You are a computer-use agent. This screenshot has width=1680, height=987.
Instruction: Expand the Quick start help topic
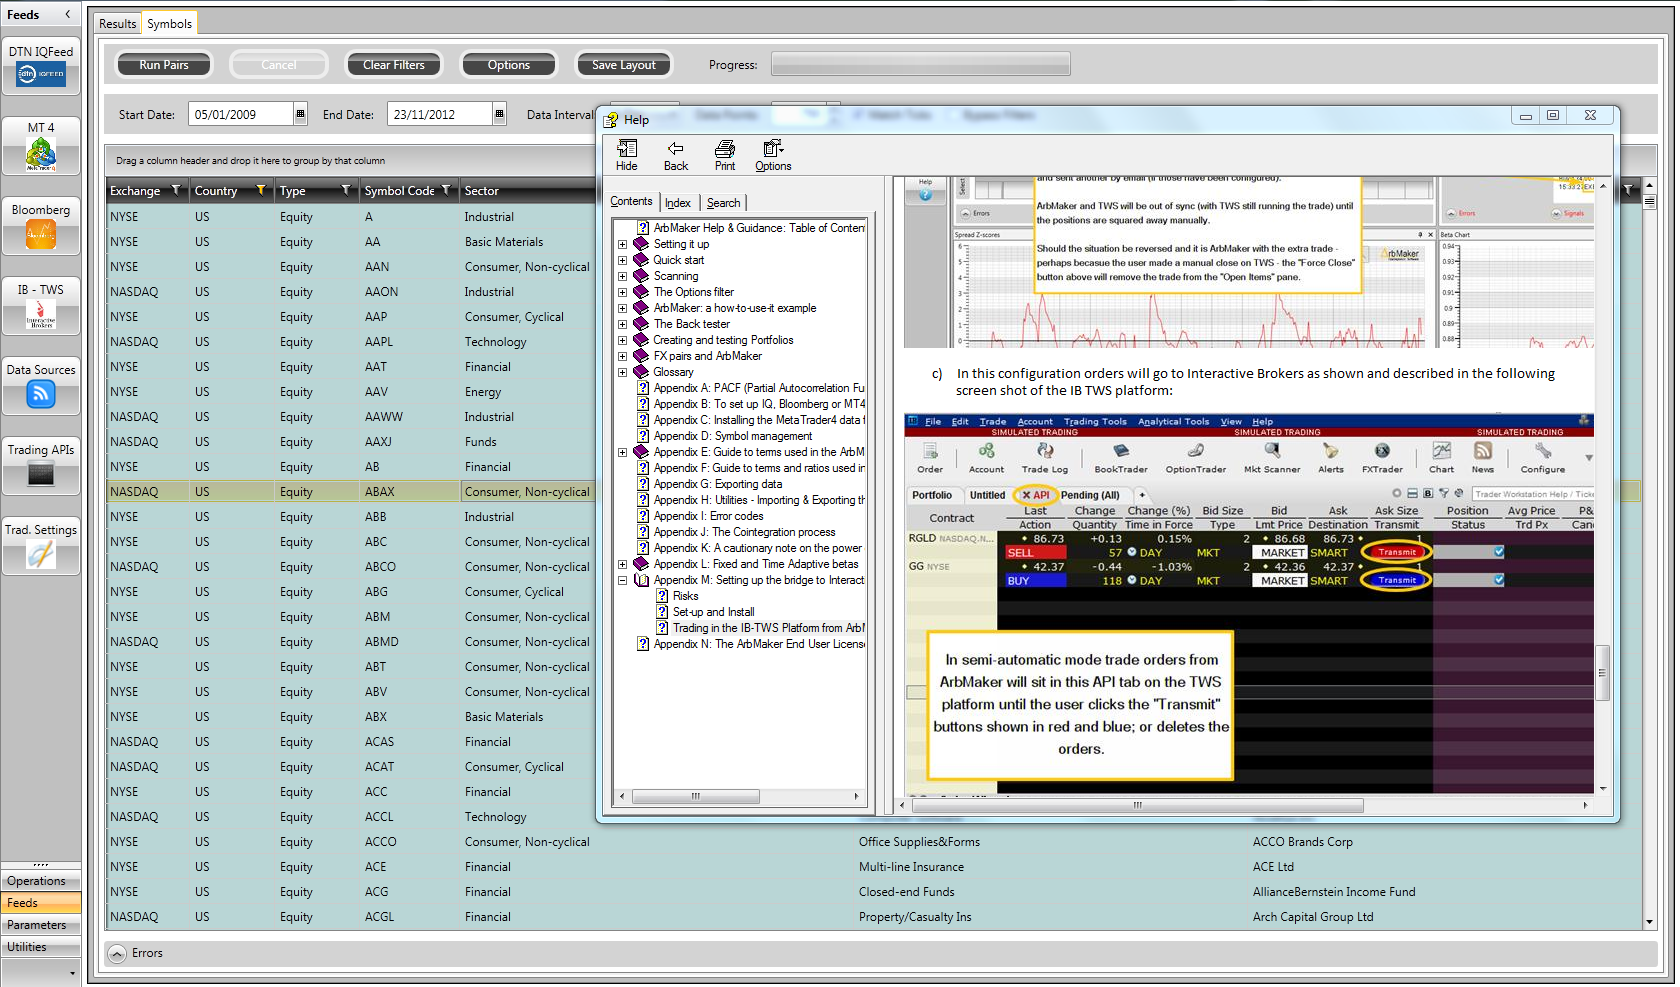pyautogui.click(x=622, y=260)
